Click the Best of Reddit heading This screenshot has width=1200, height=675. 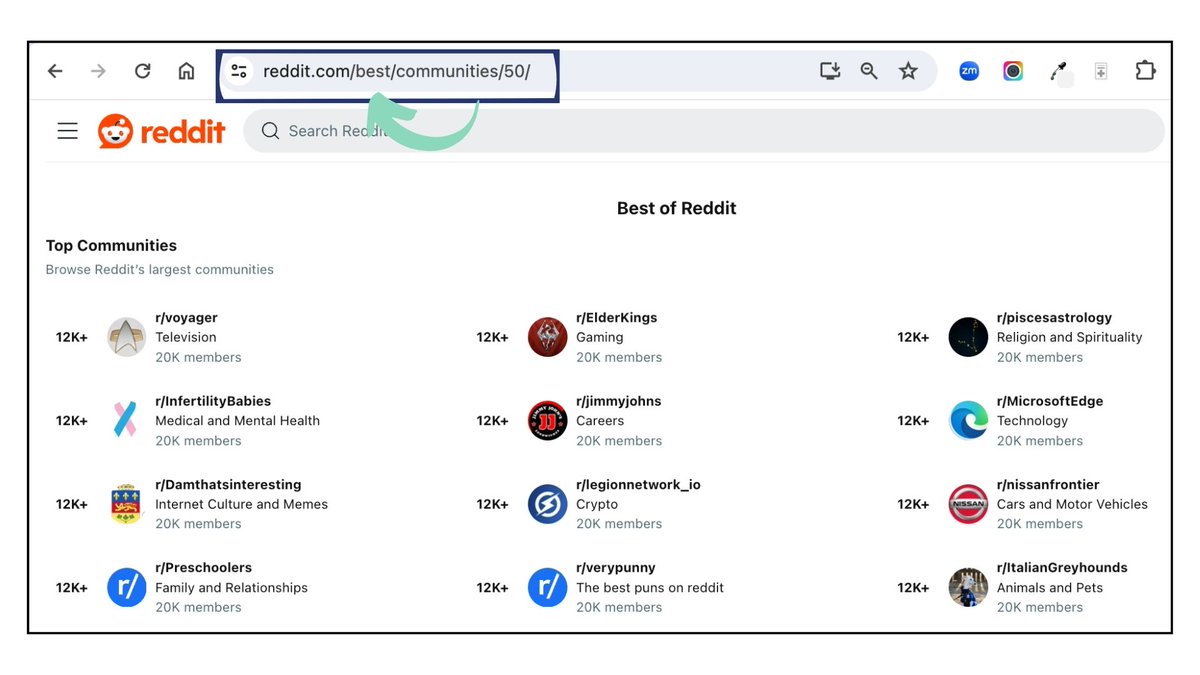[x=676, y=208]
